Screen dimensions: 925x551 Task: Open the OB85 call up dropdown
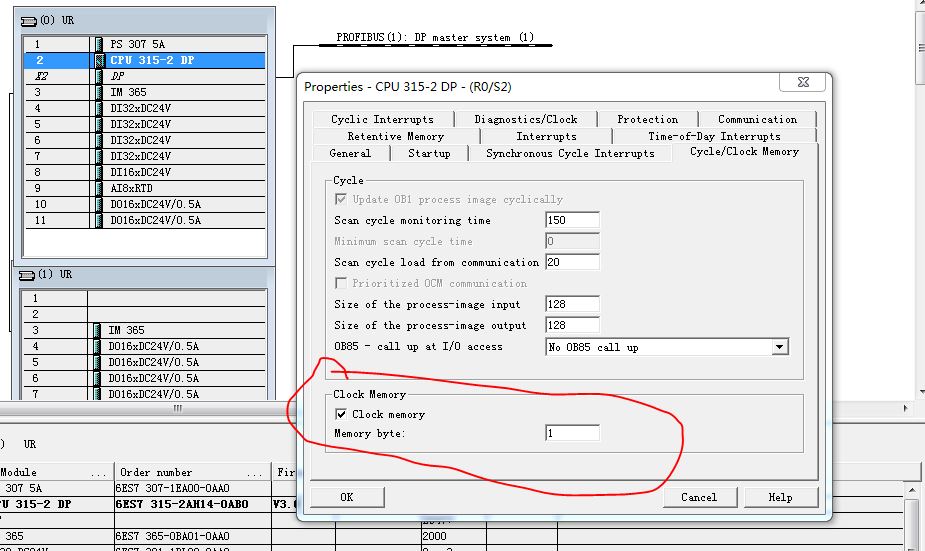click(x=779, y=347)
